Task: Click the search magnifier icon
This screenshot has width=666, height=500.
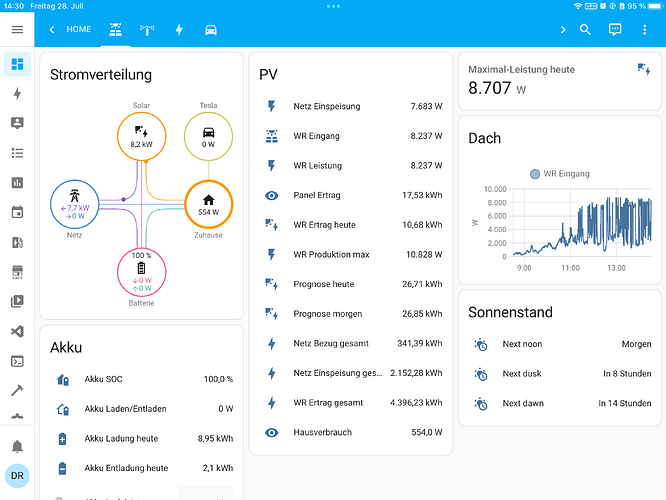Action: pyautogui.click(x=585, y=29)
